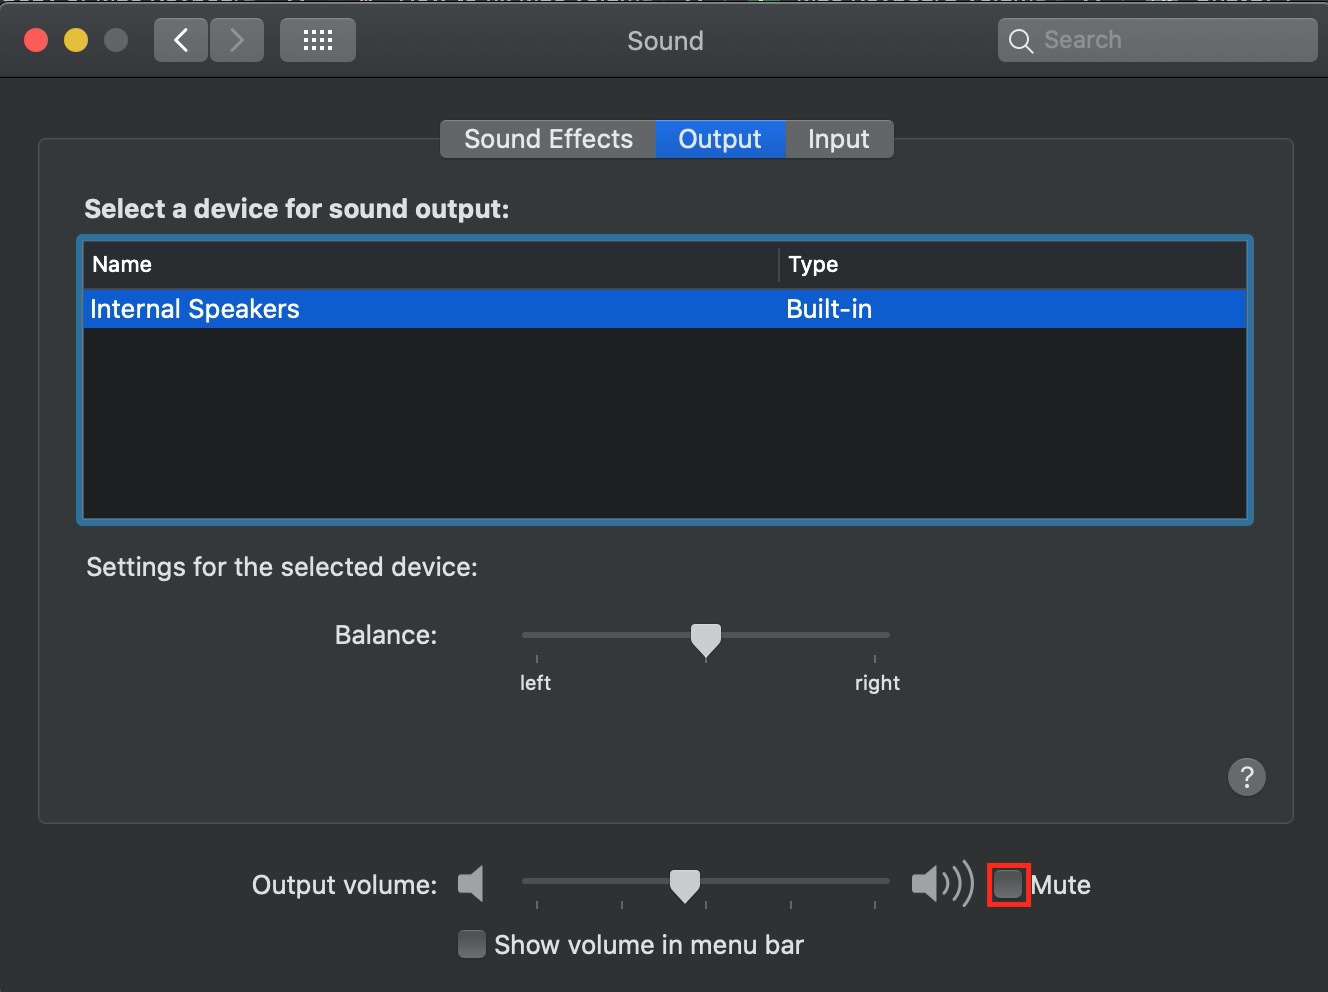Click the yellow minimize window button
The image size is (1328, 992).
click(x=76, y=41)
